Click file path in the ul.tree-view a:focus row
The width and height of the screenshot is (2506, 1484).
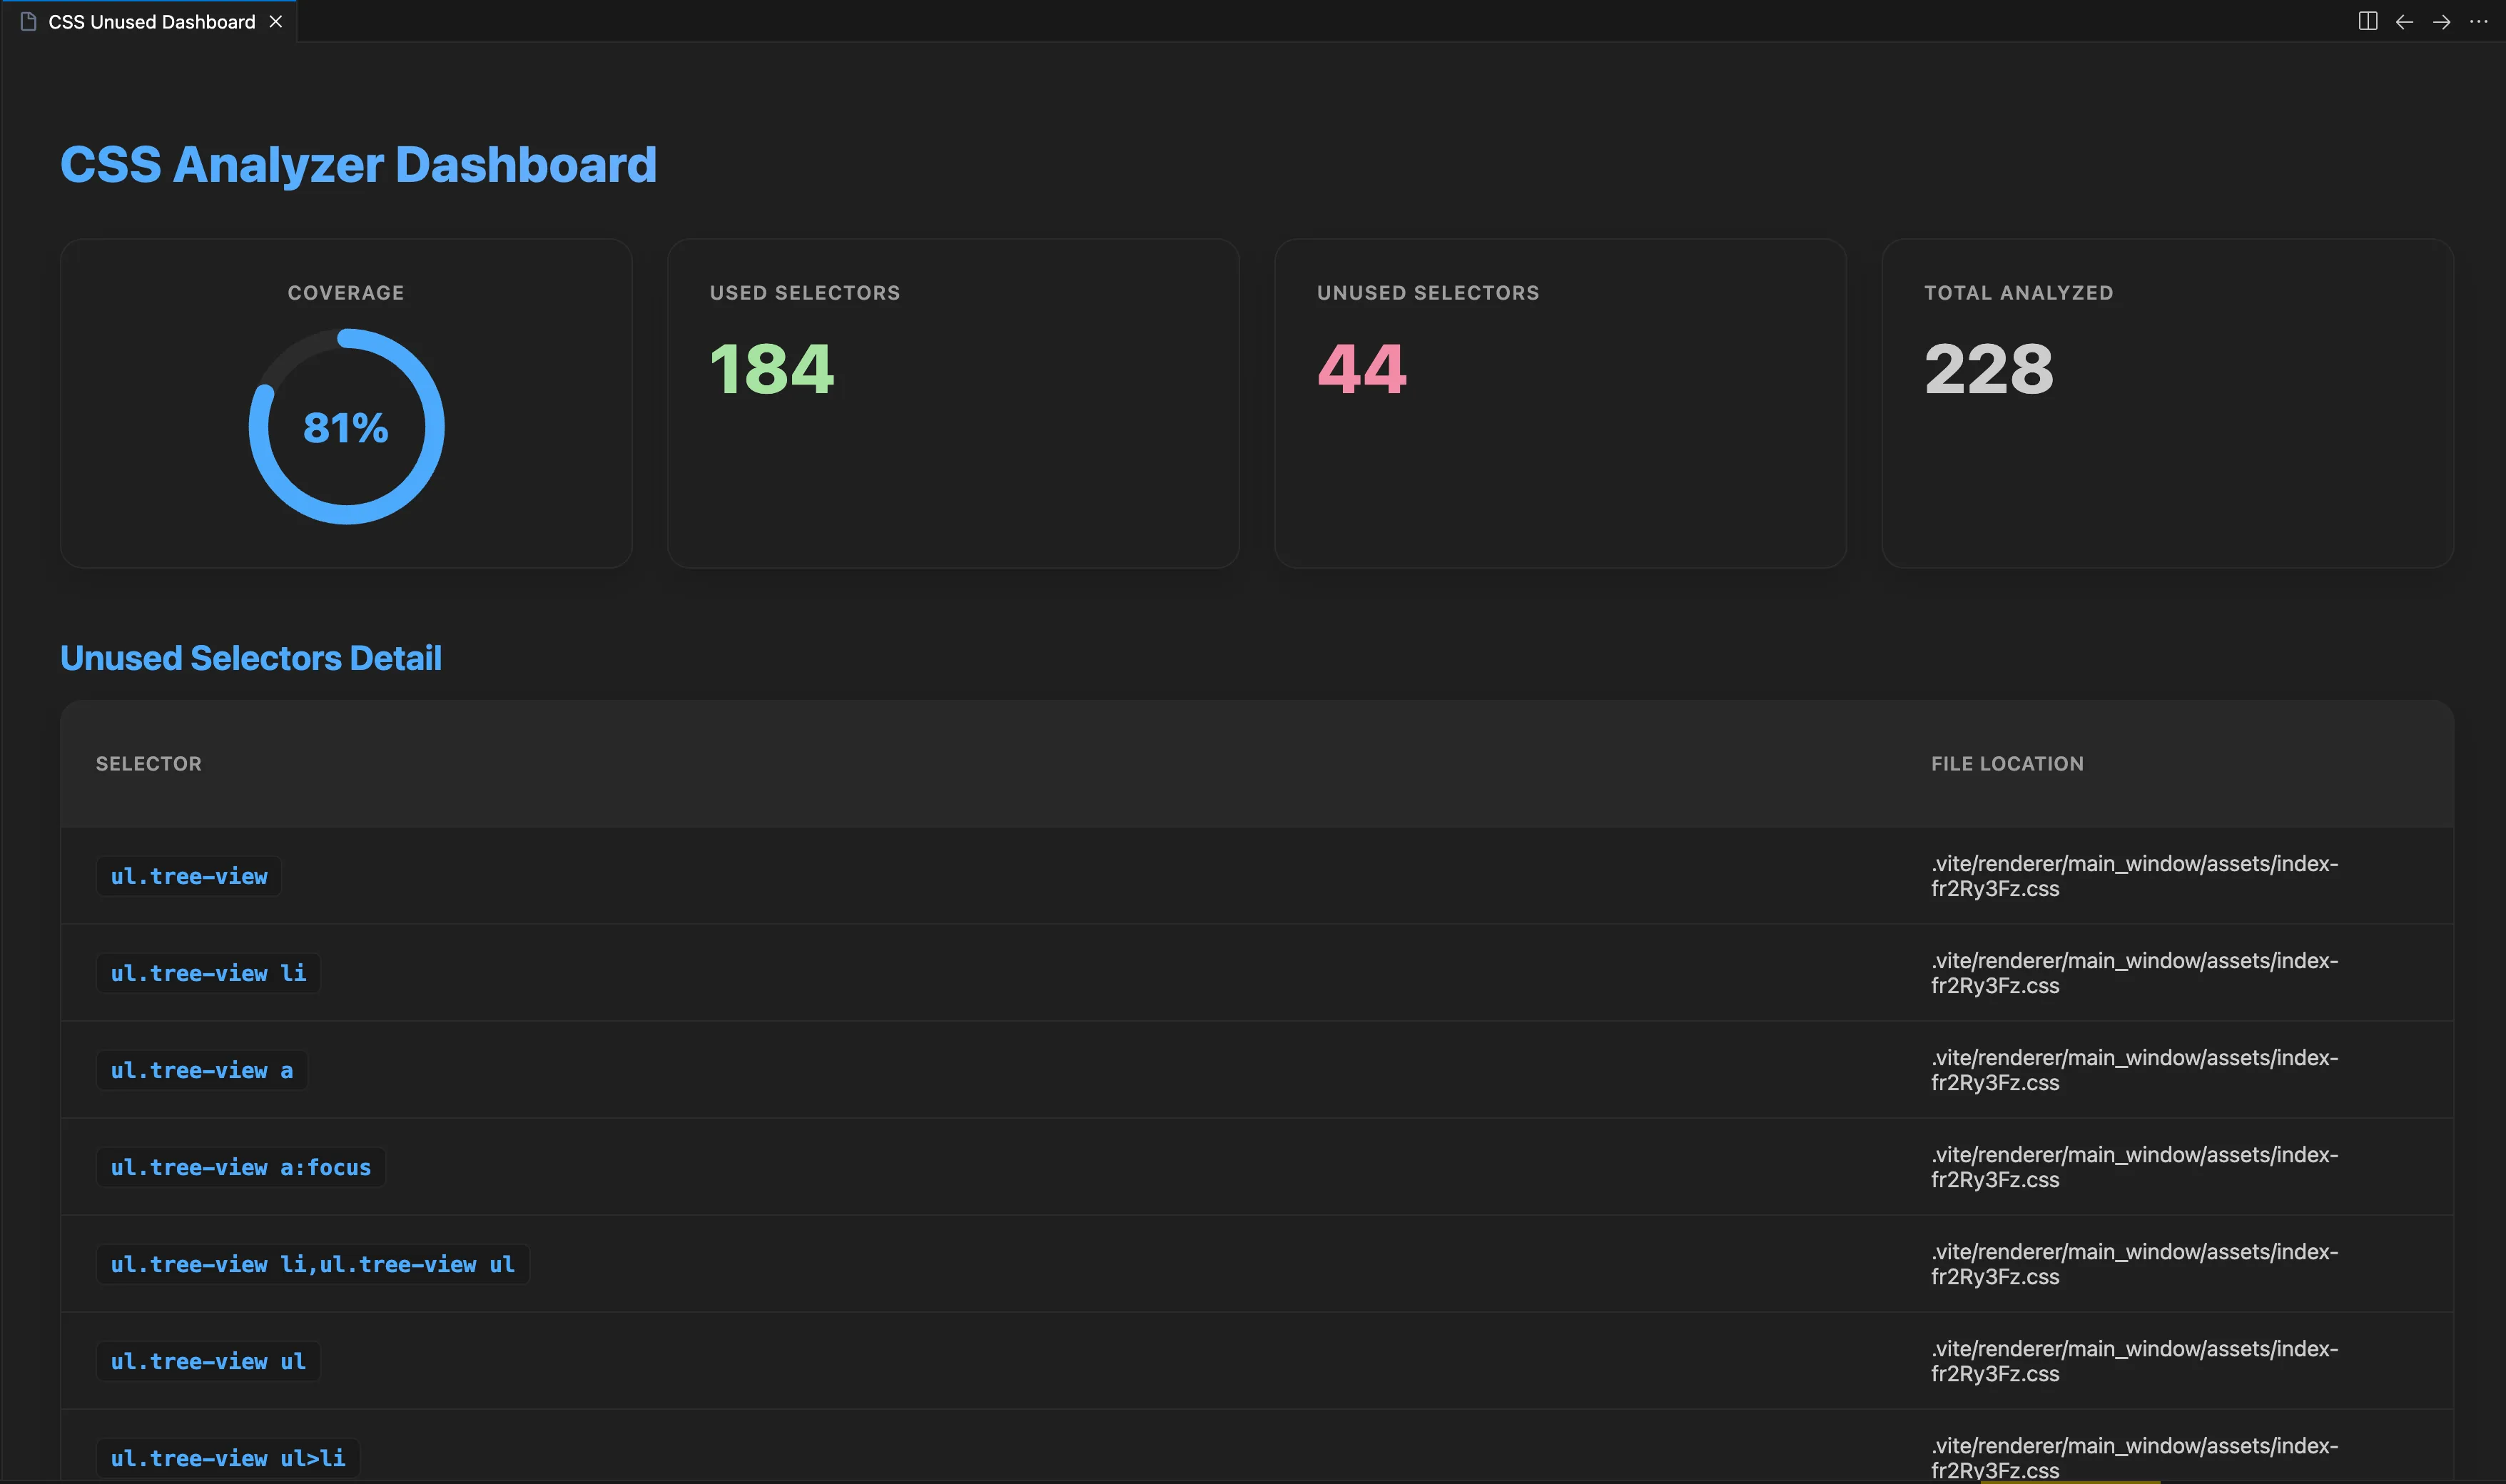click(2134, 1167)
